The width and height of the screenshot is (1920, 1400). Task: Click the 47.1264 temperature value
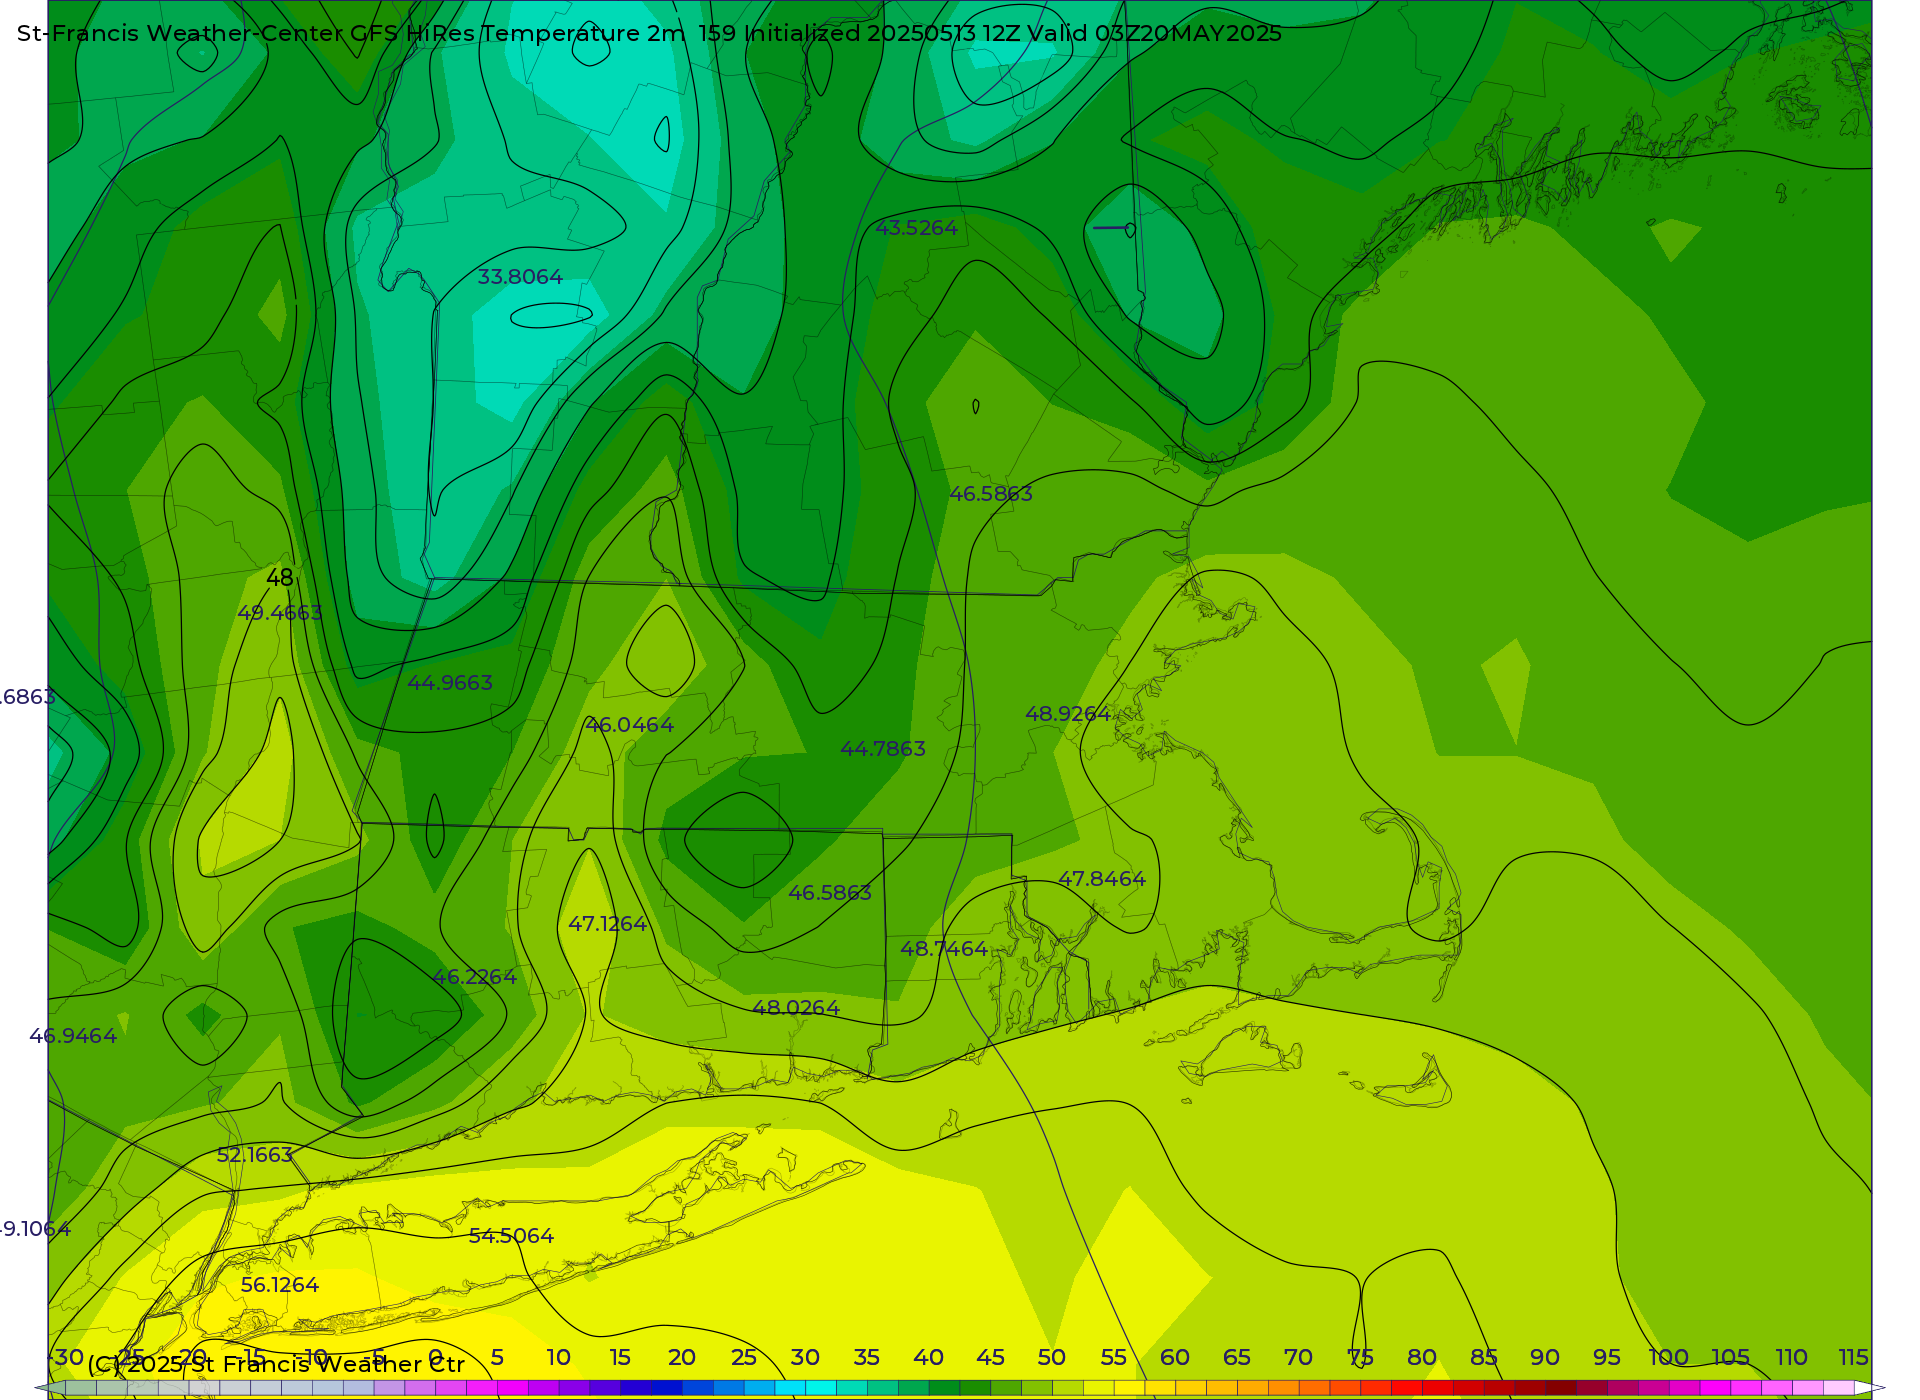pyautogui.click(x=608, y=924)
